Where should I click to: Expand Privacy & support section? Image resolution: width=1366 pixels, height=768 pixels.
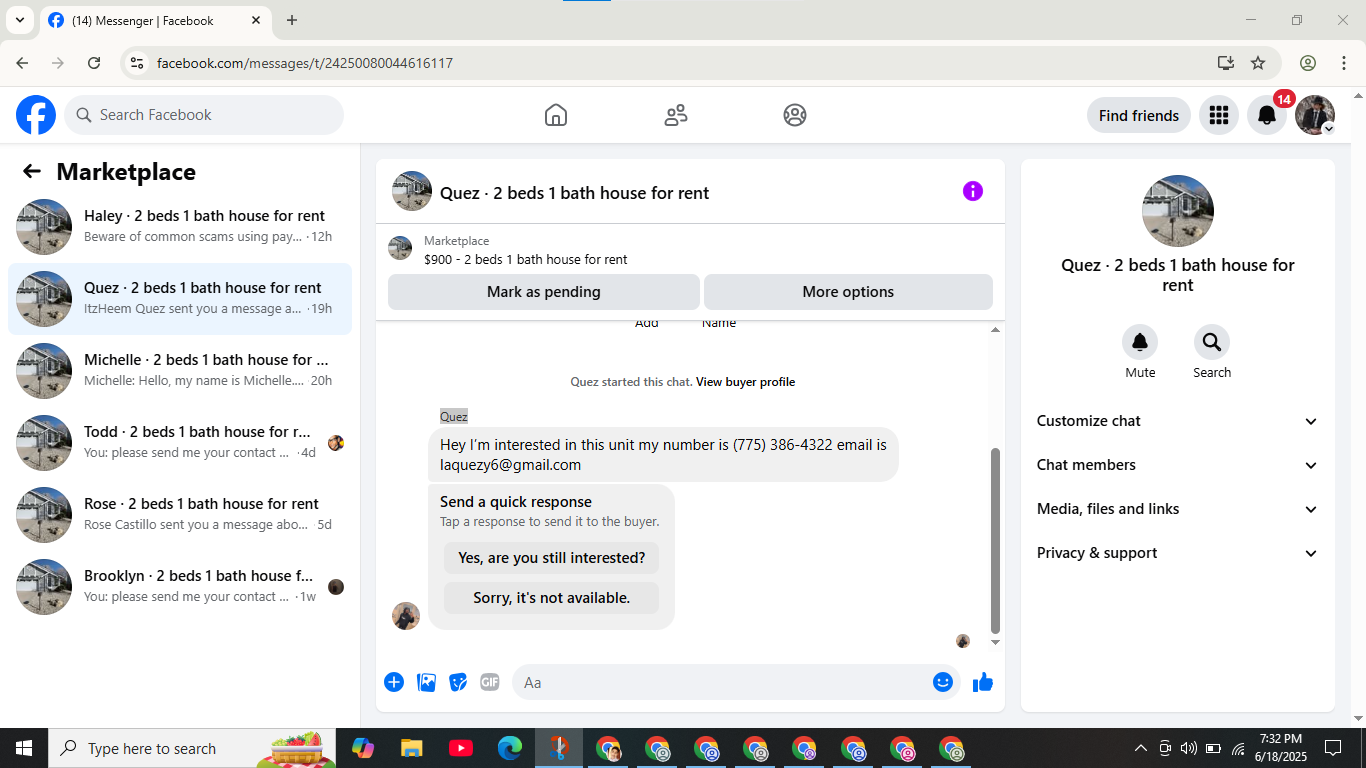[x=1178, y=553]
